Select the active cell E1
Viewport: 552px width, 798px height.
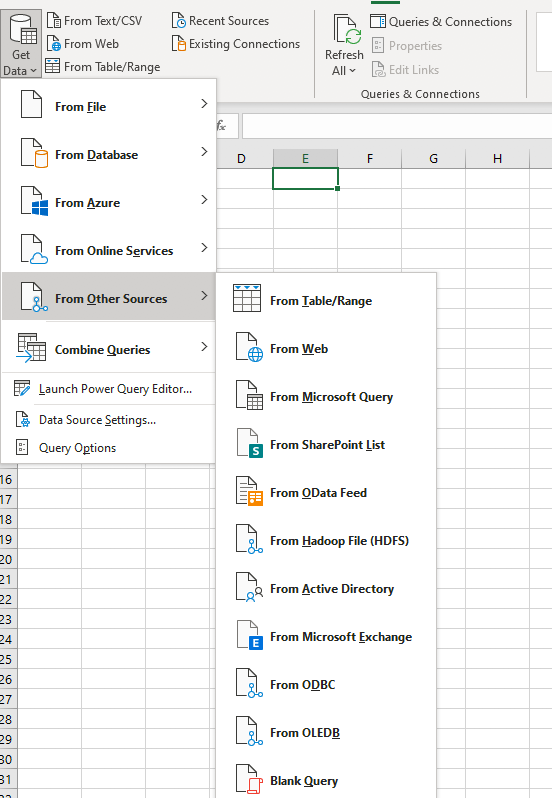(x=305, y=179)
